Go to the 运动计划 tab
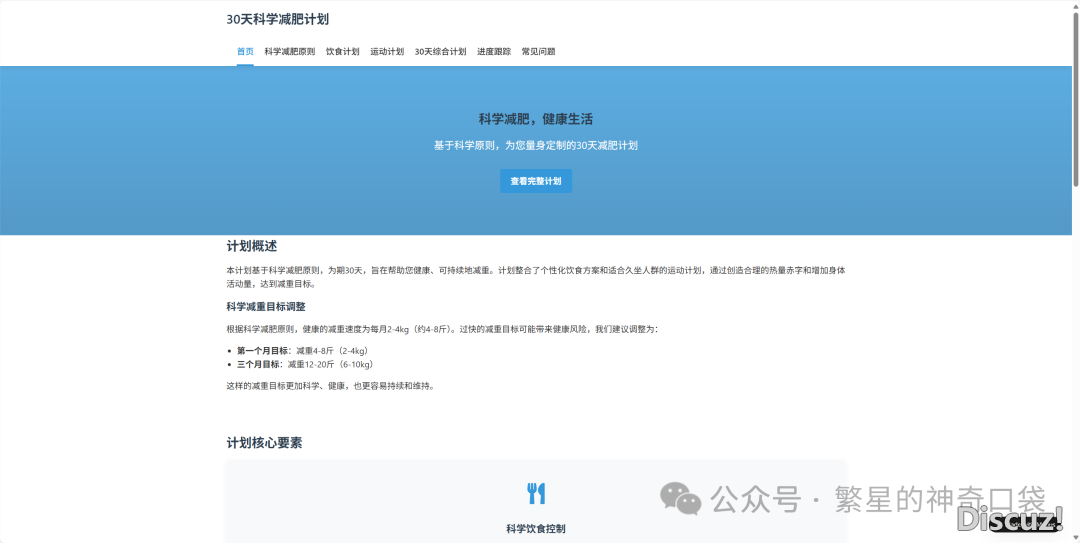 387,52
